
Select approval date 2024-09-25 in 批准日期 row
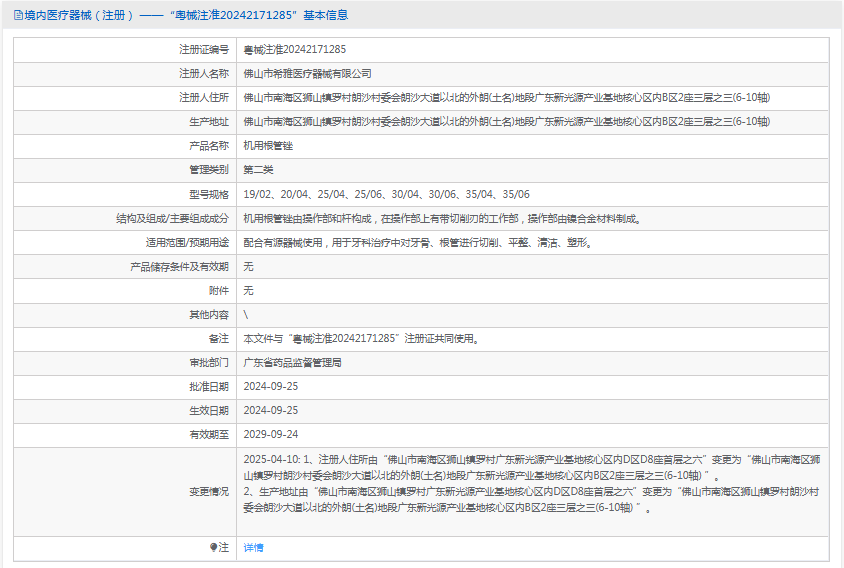[x=271, y=387]
